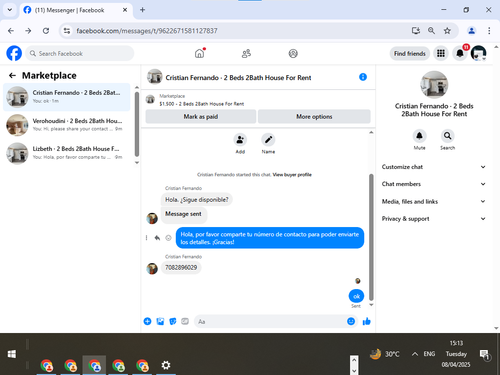View site information icon in address bar
The height and width of the screenshot is (375, 500).
pyautogui.click(x=67, y=31)
